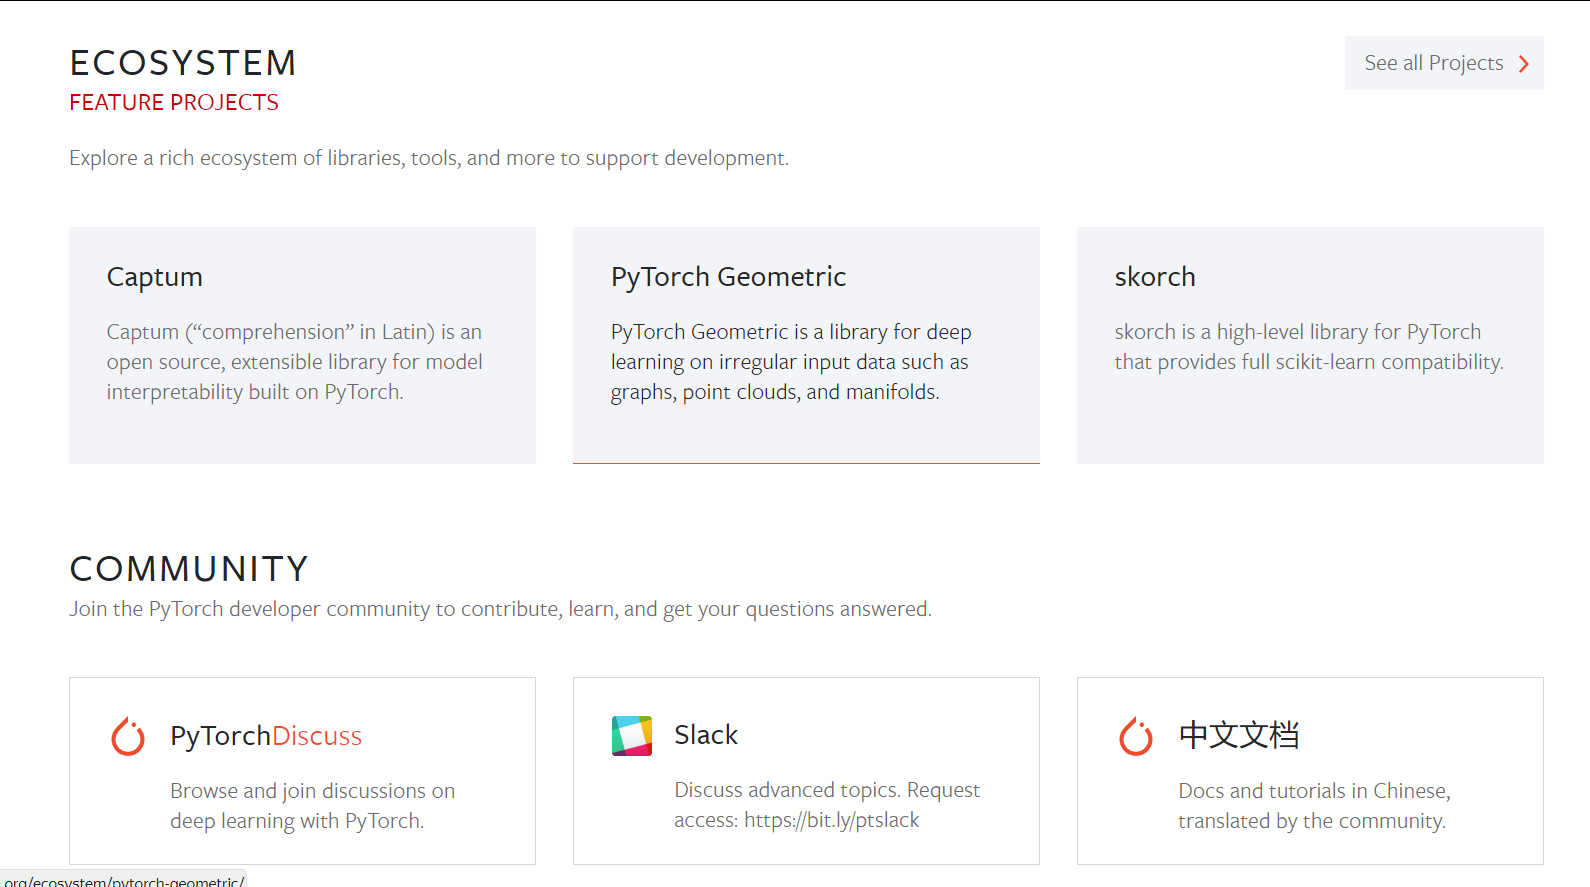Select the PyTorch Geometric description text

tap(791, 362)
